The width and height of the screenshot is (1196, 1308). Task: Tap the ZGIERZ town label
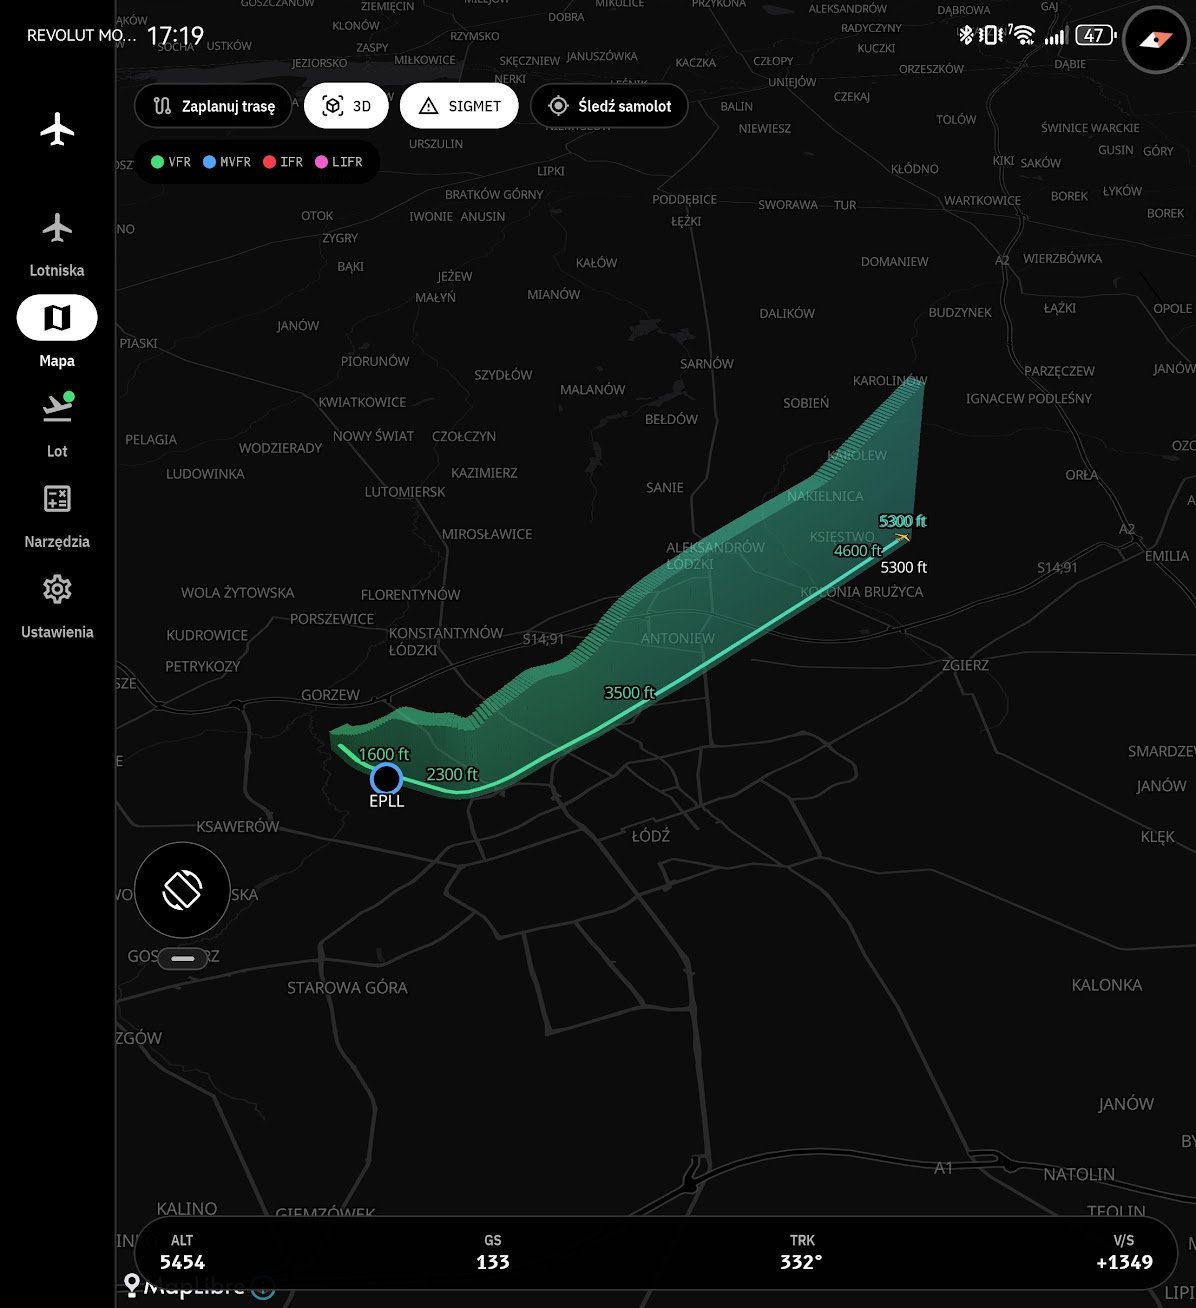(x=966, y=665)
